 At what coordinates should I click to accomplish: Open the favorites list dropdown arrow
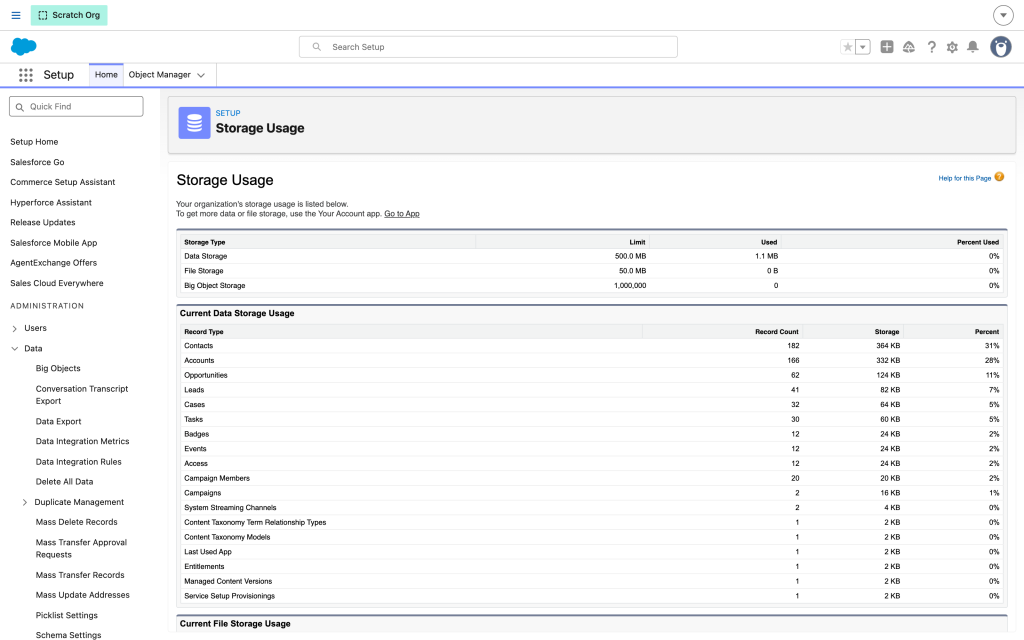(863, 47)
